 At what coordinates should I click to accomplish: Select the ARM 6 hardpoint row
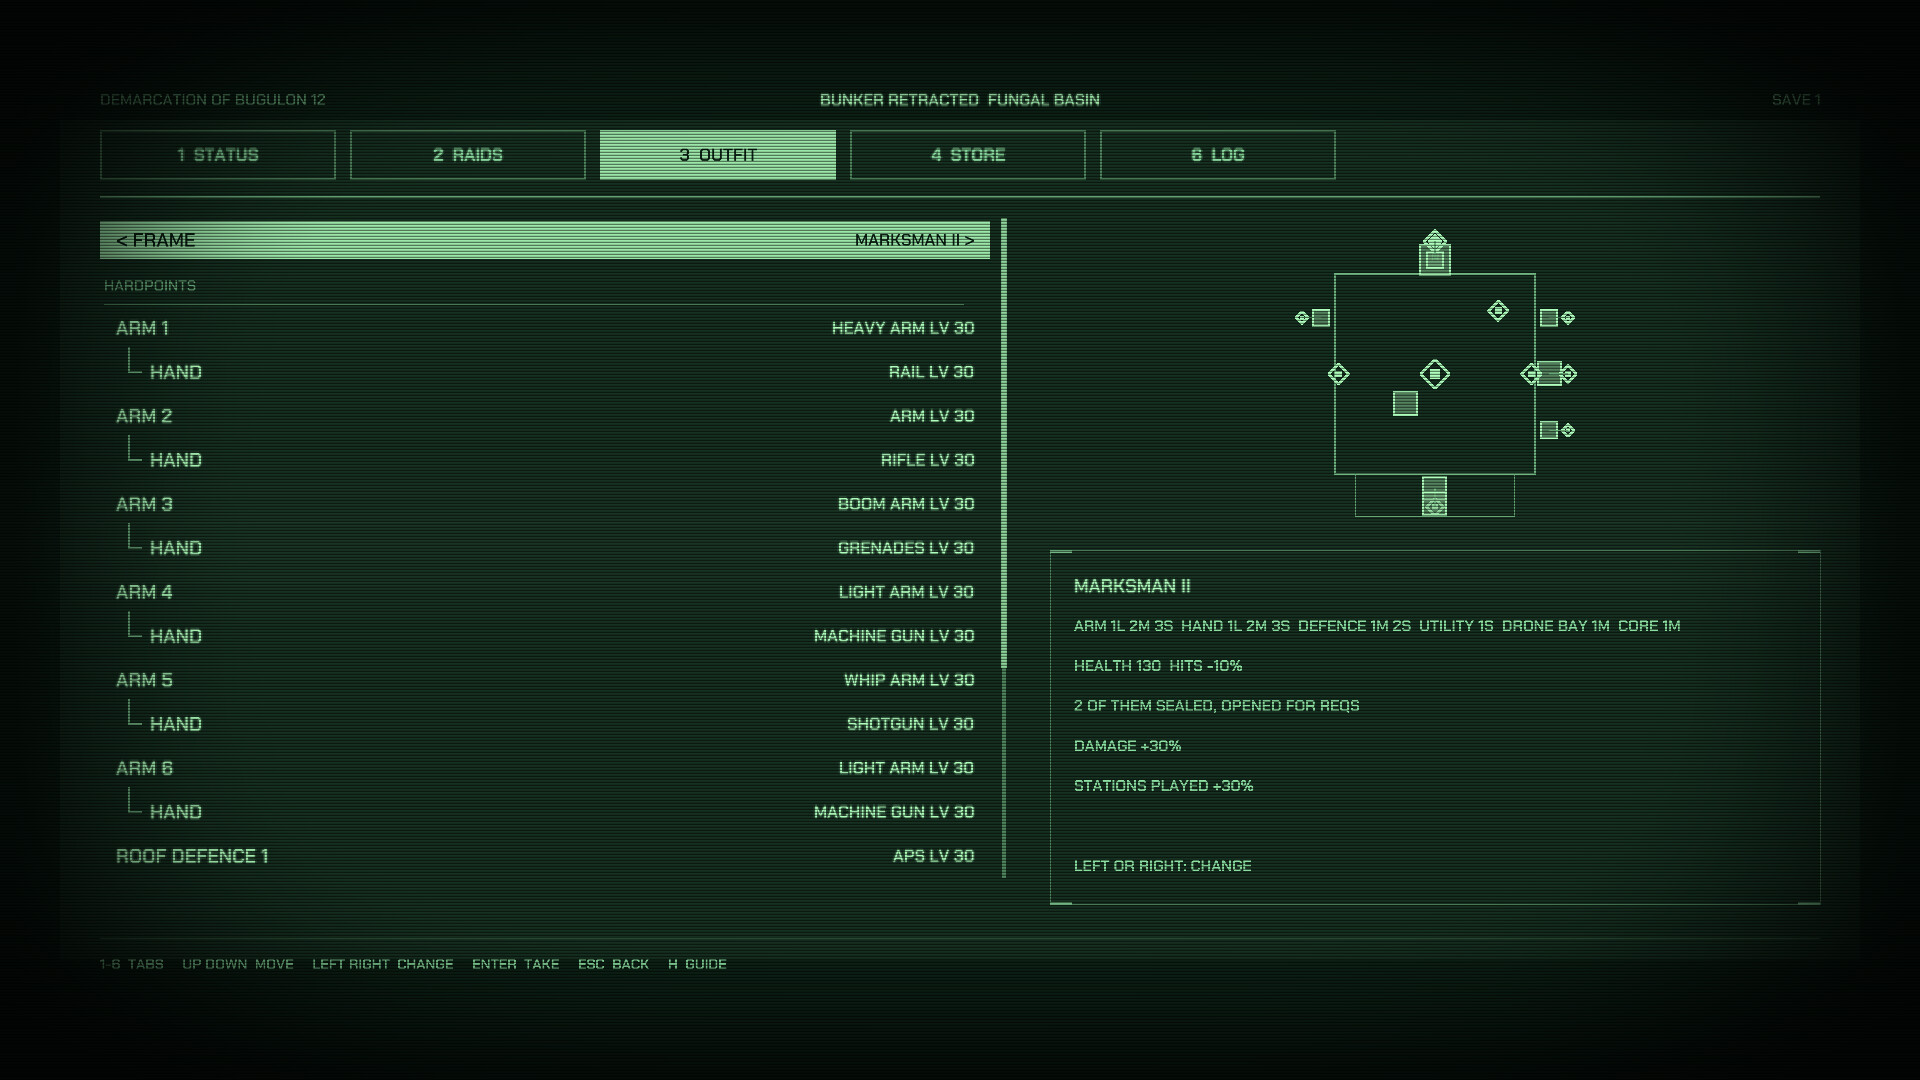[545, 768]
